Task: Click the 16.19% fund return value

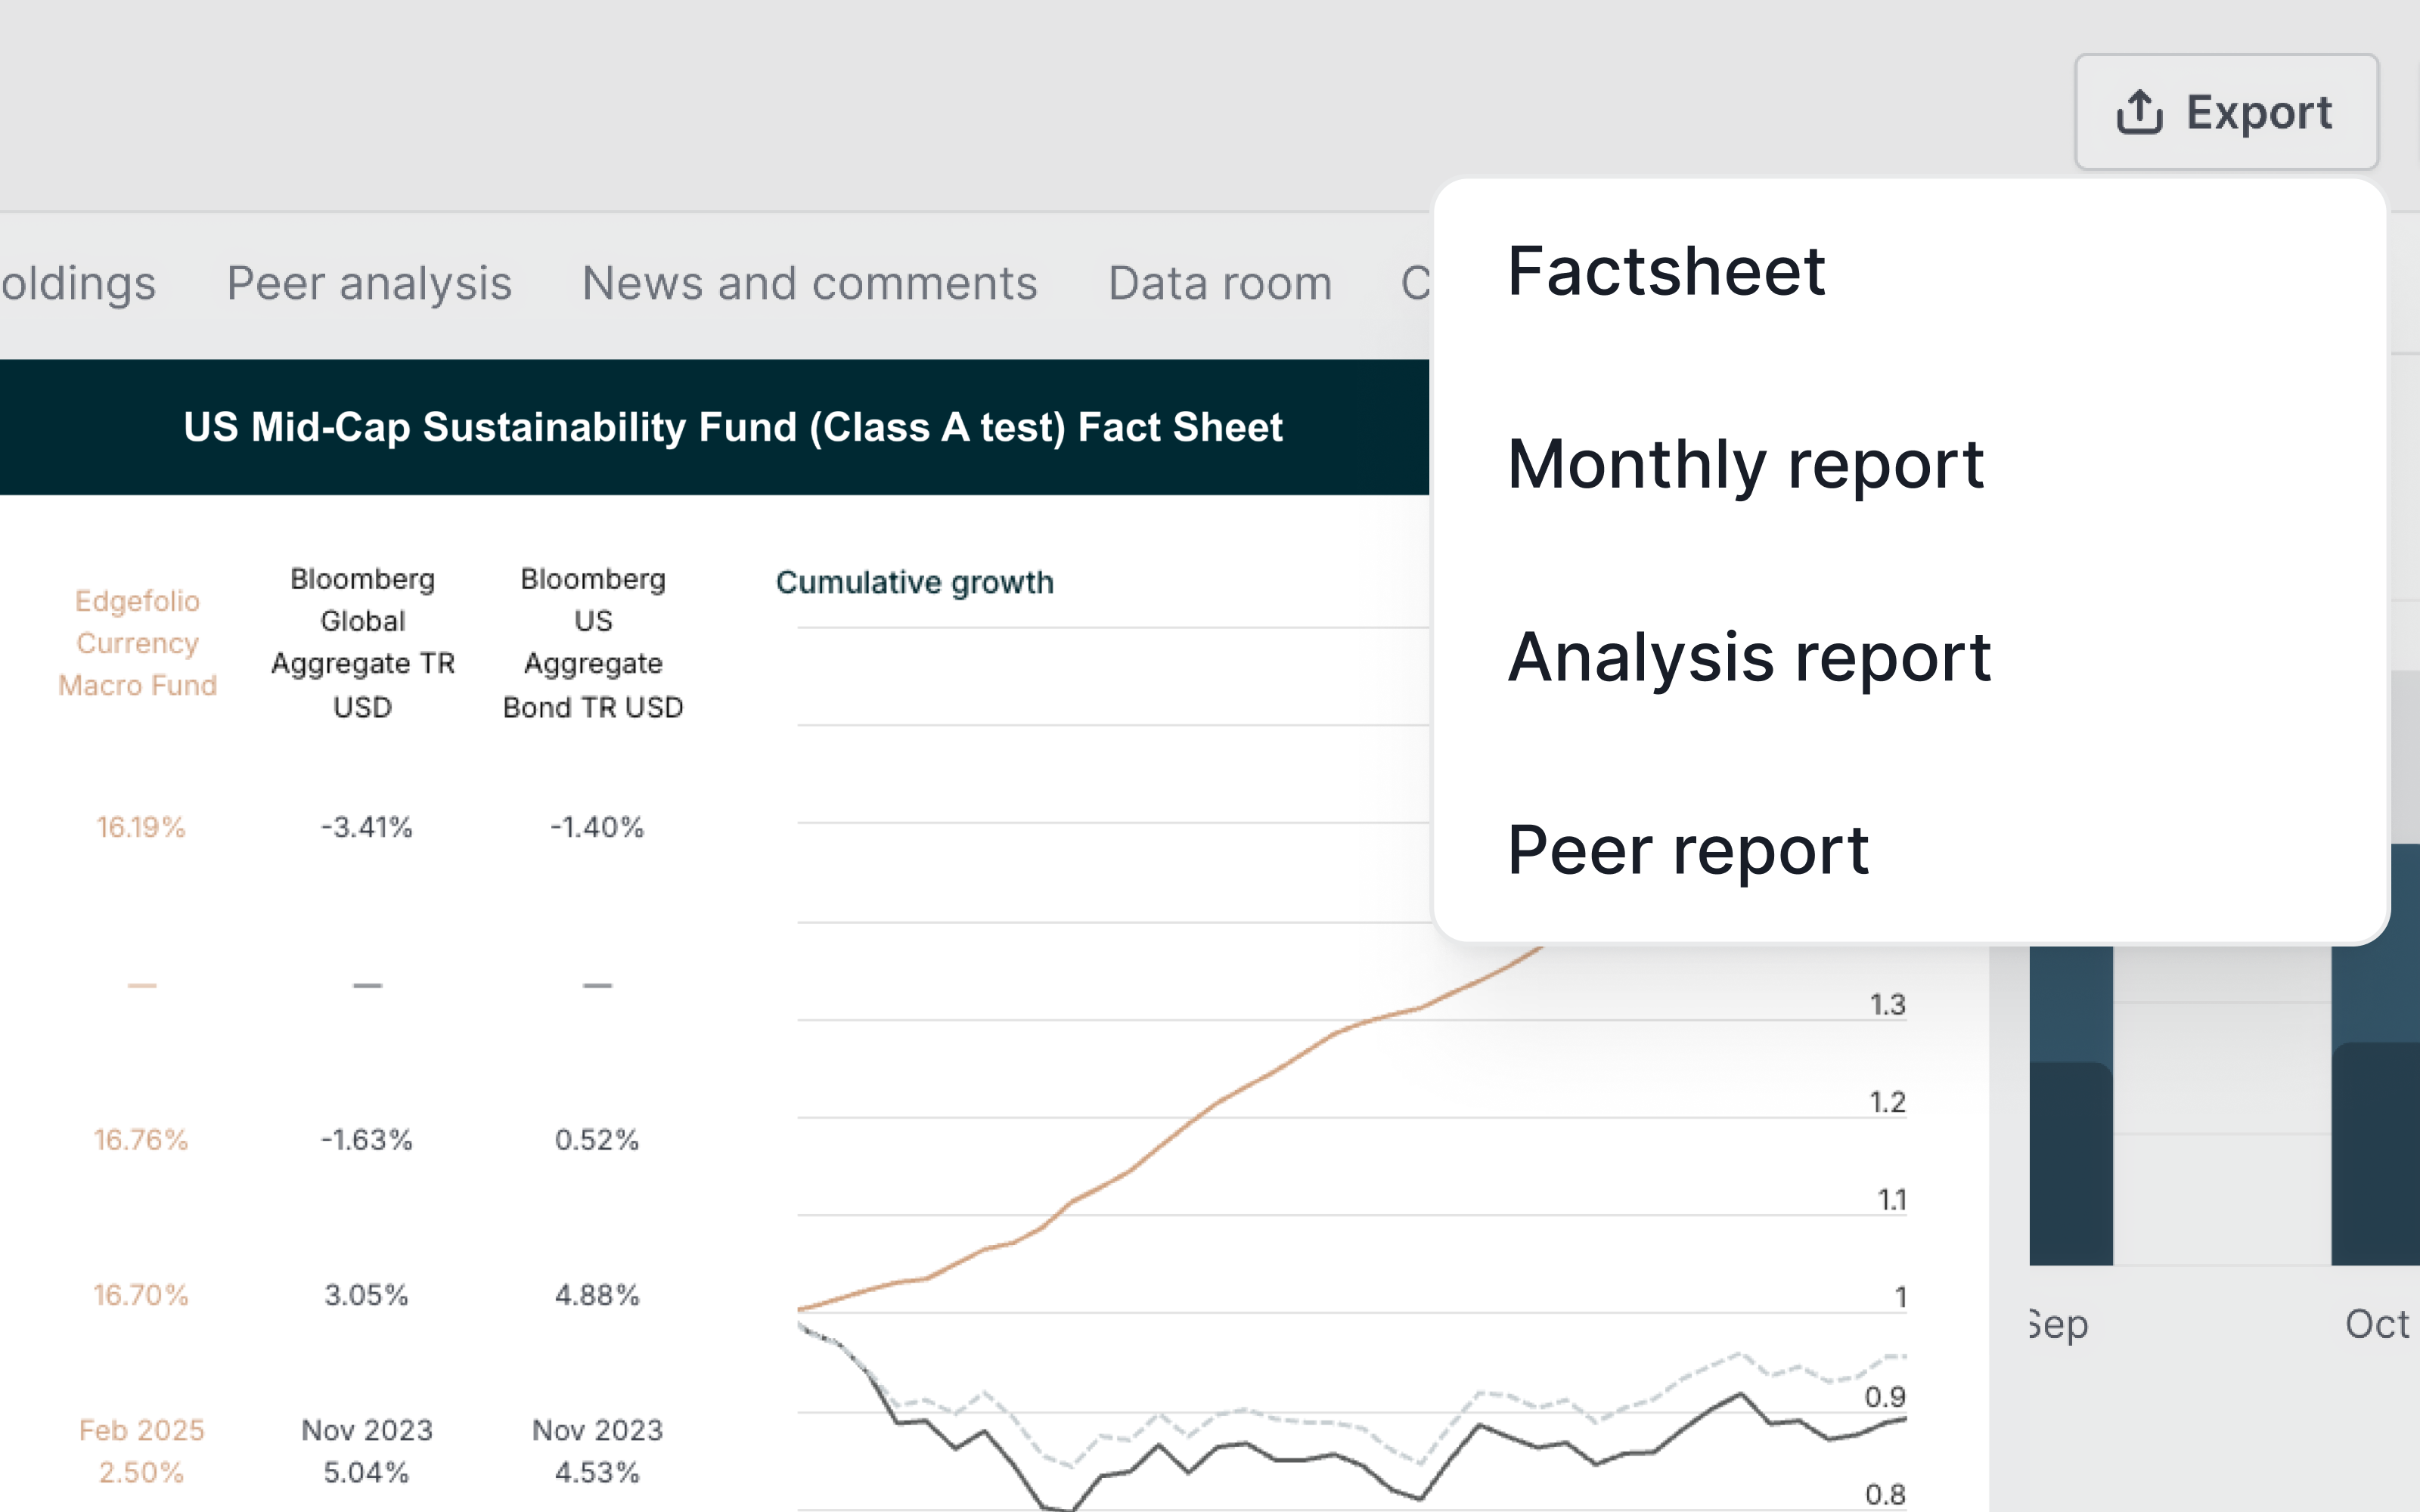Action: tap(141, 827)
